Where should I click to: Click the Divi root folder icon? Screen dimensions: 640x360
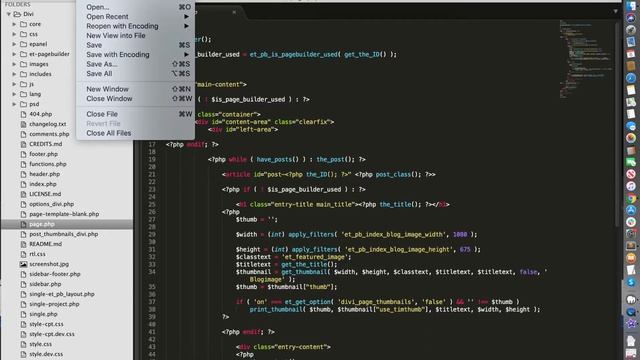(x=17, y=14)
